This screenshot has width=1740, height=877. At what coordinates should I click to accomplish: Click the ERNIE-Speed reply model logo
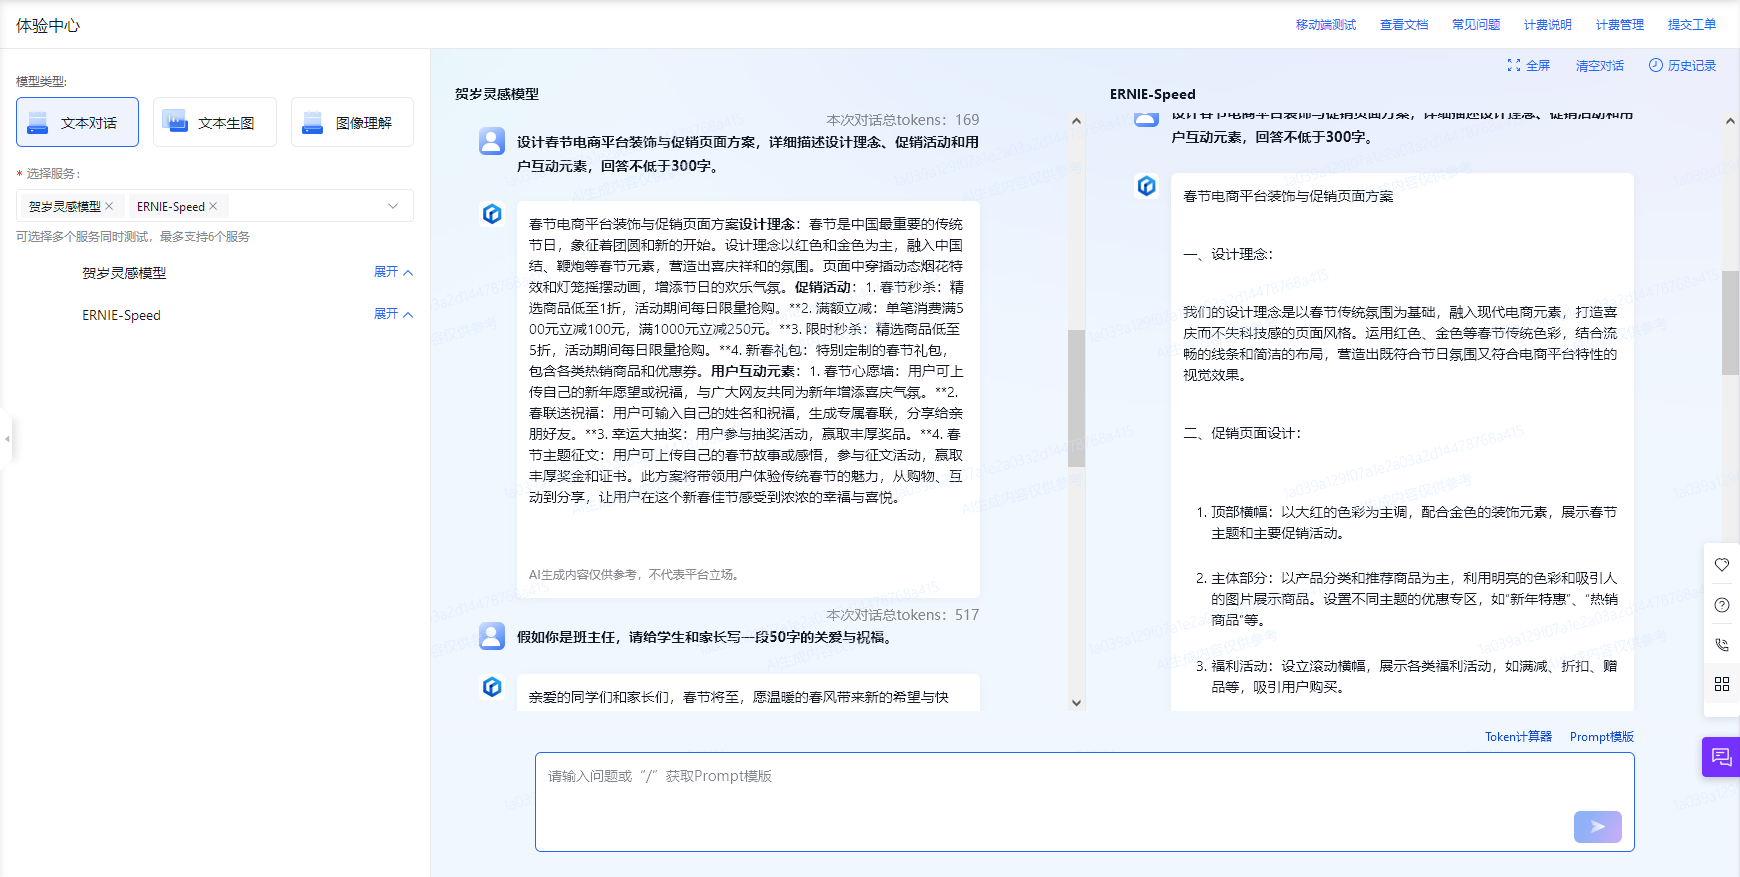click(x=1147, y=186)
